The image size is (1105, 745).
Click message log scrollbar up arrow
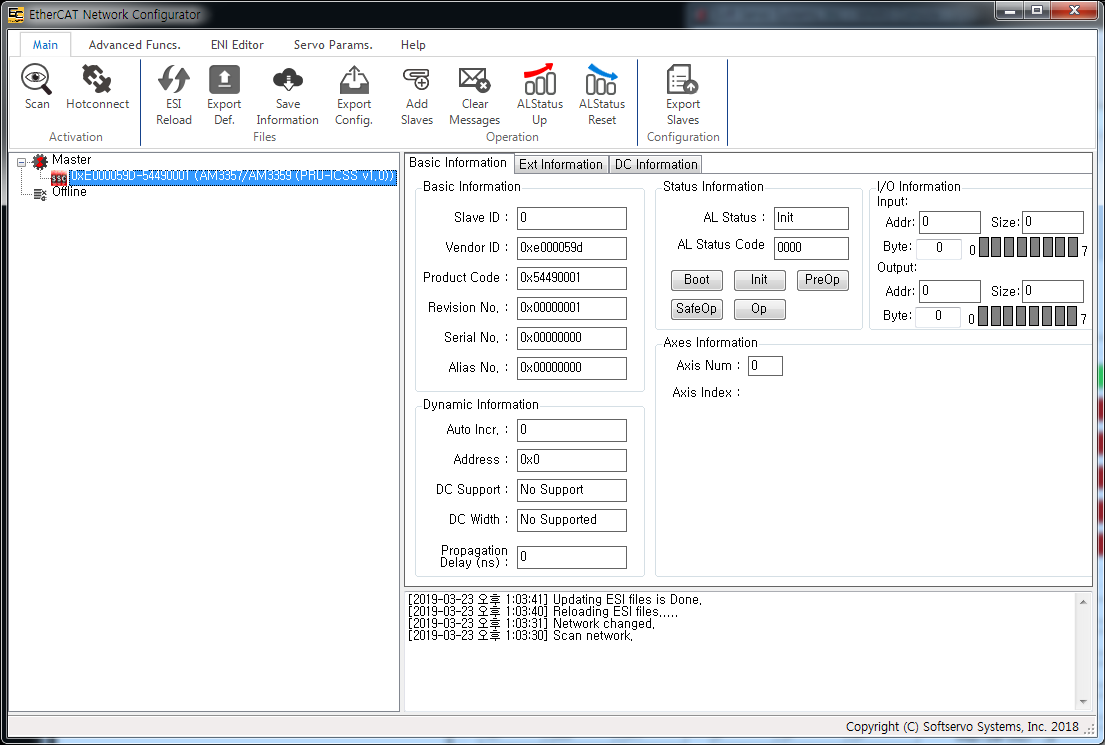(1082, 602)
